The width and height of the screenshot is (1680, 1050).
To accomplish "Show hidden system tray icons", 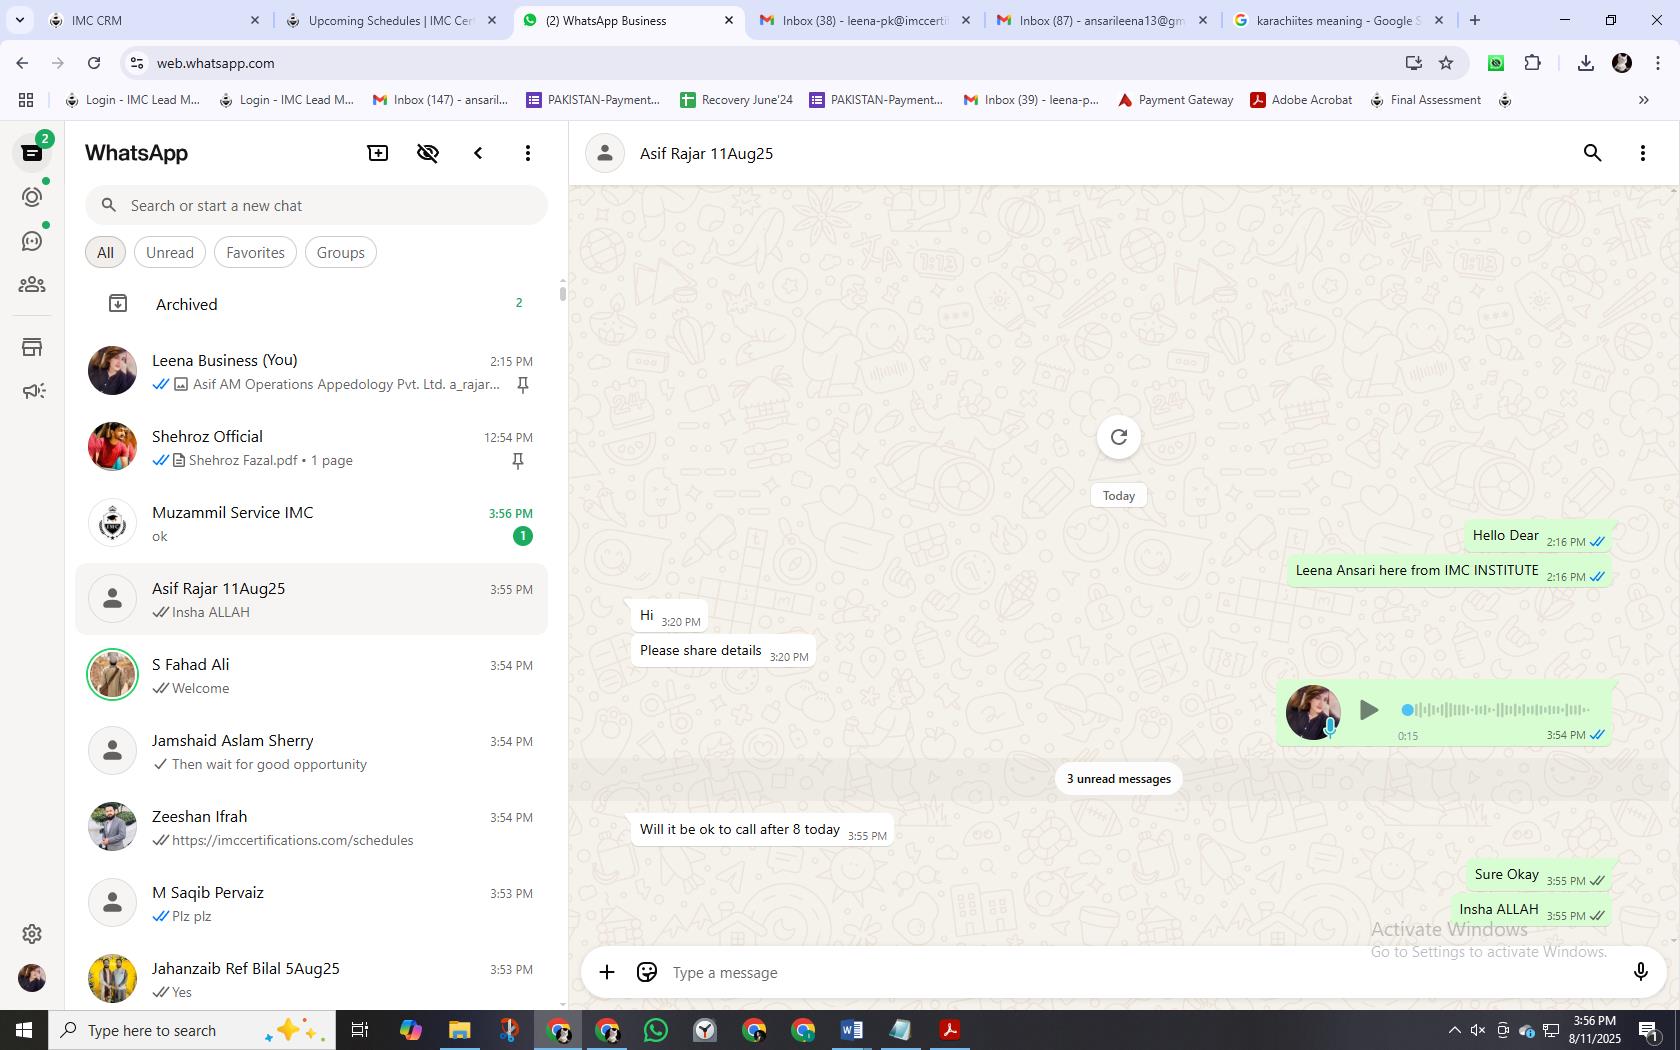I will pyautogui.click(x=1454, y=1030).
